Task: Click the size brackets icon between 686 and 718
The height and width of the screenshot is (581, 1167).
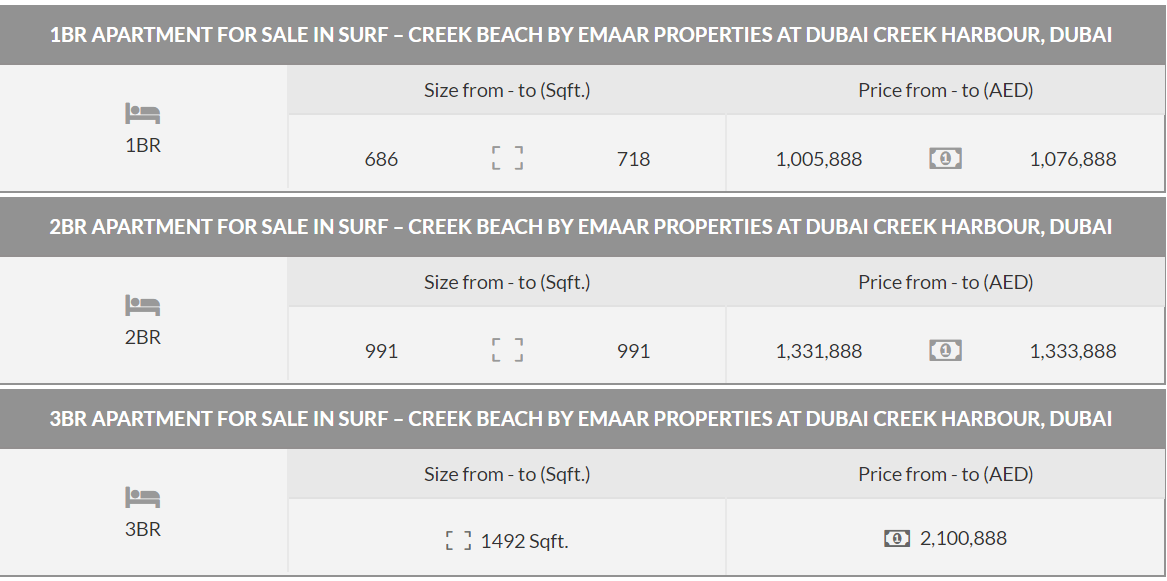Action: 507,158
